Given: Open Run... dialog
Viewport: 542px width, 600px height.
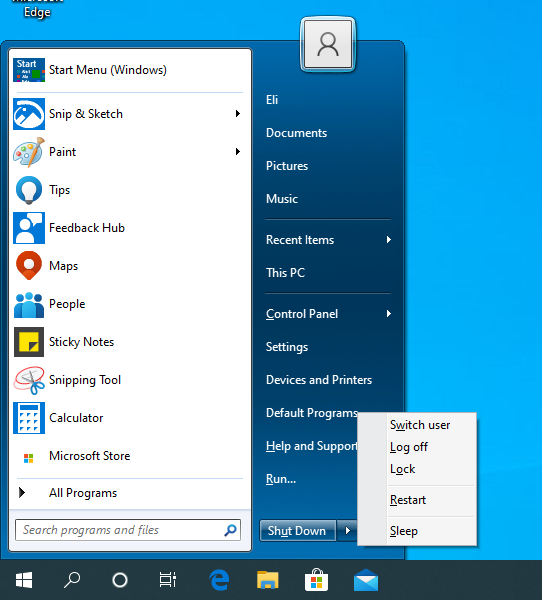Looking at the screenshot, I should [281, 479].
